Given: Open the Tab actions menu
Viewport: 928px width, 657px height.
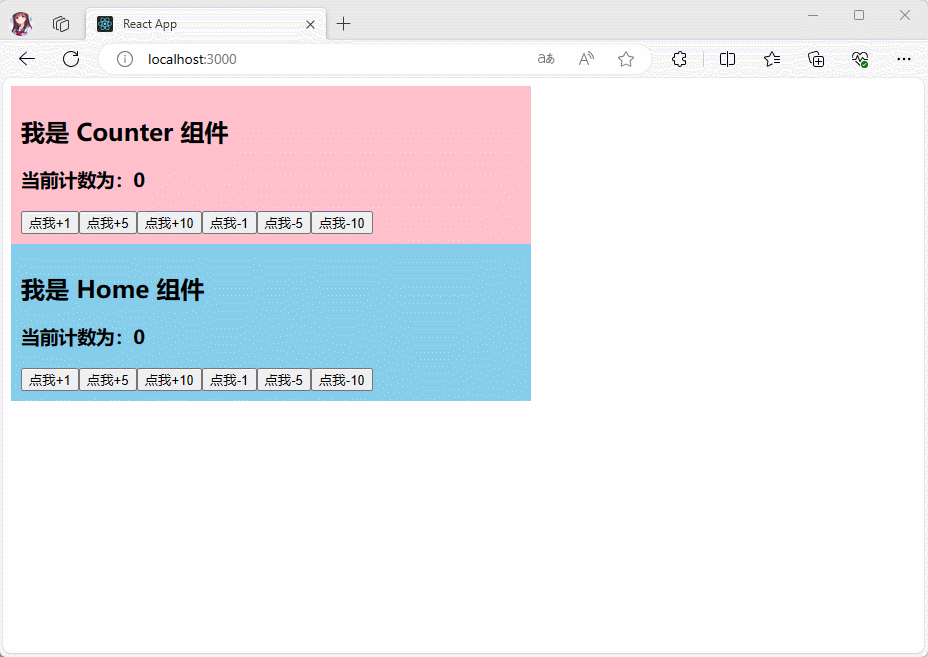Looking at the screenshot, I should (x=61, y=23).
